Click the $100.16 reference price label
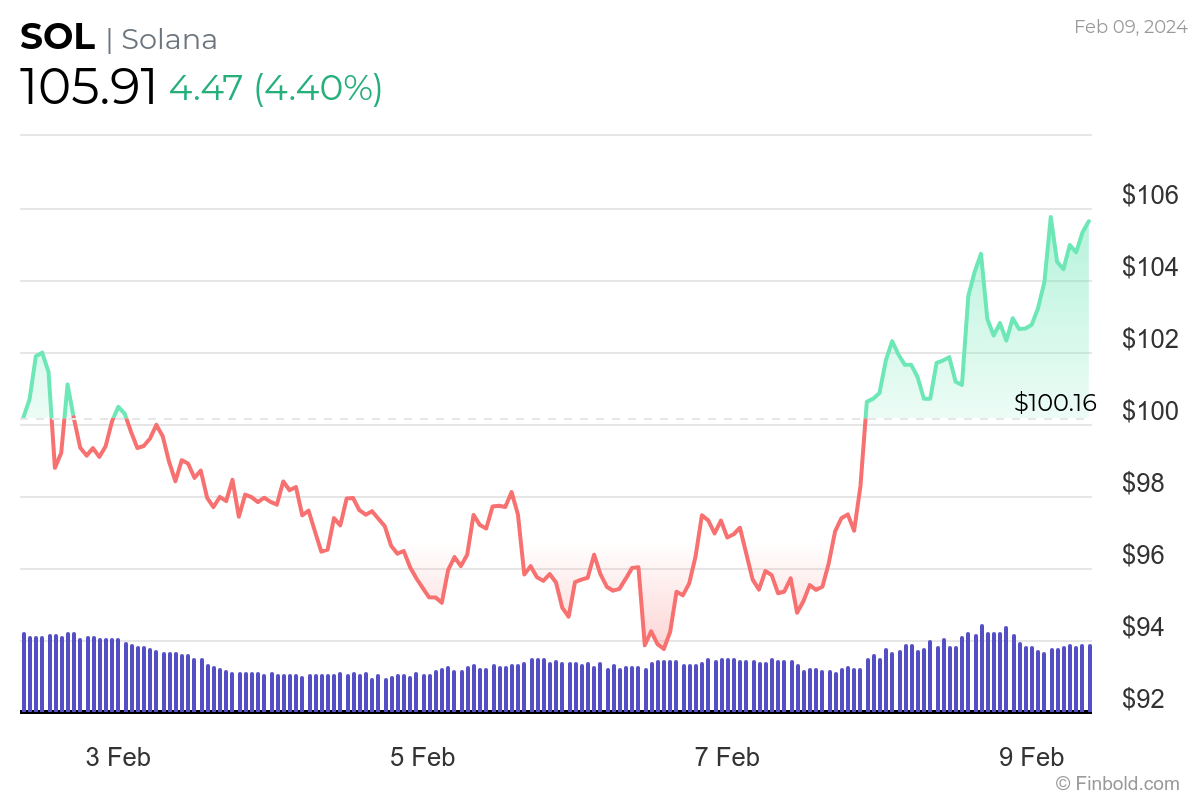 1055,403
